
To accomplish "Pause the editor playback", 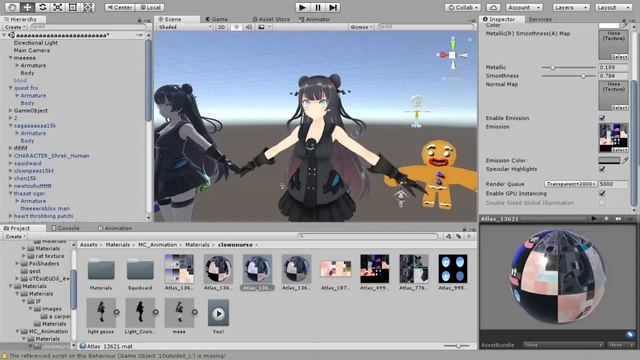I will pyautogui.click(x=318, y=7).
